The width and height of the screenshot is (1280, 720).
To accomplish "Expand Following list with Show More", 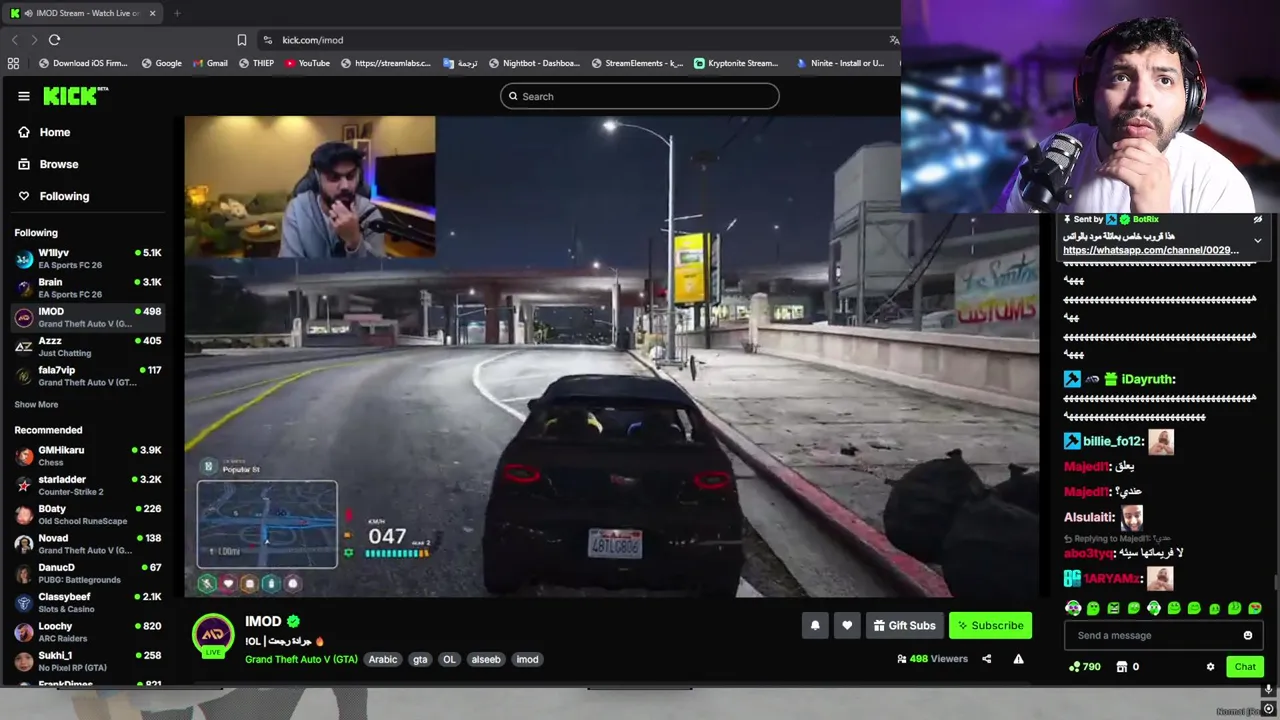I will [x=36, y=404].
